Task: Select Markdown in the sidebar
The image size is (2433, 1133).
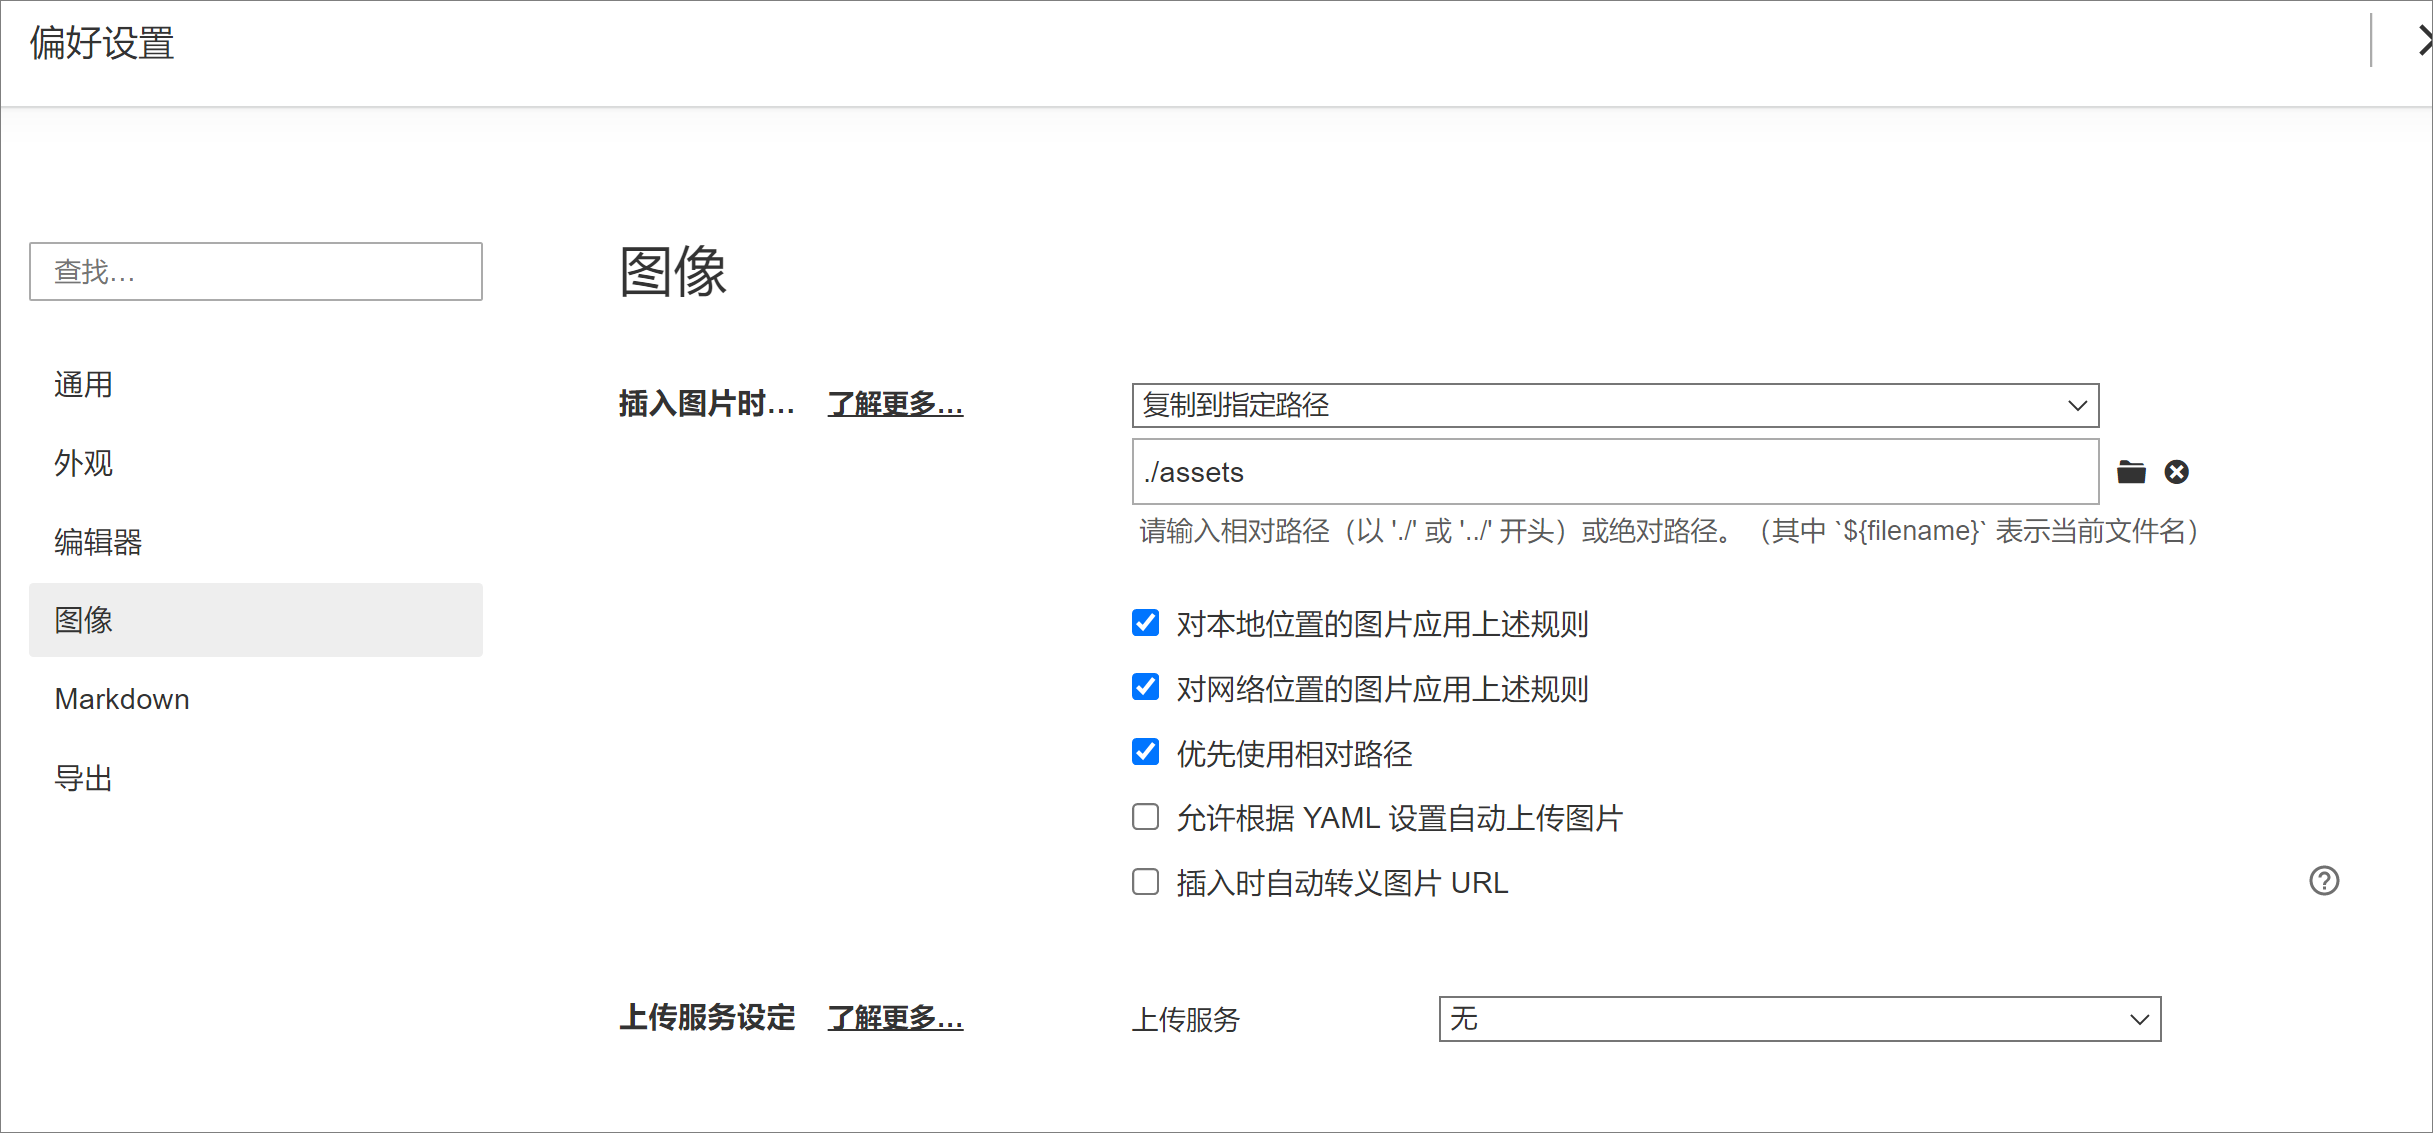Action: [x=122, y=699]
